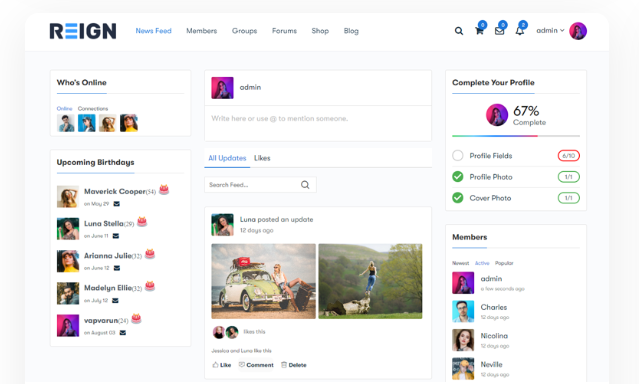Switch to All Updates tab
The width and height of the screenshot is (639, 384).
pyautogui.click(x=227, y=158)
